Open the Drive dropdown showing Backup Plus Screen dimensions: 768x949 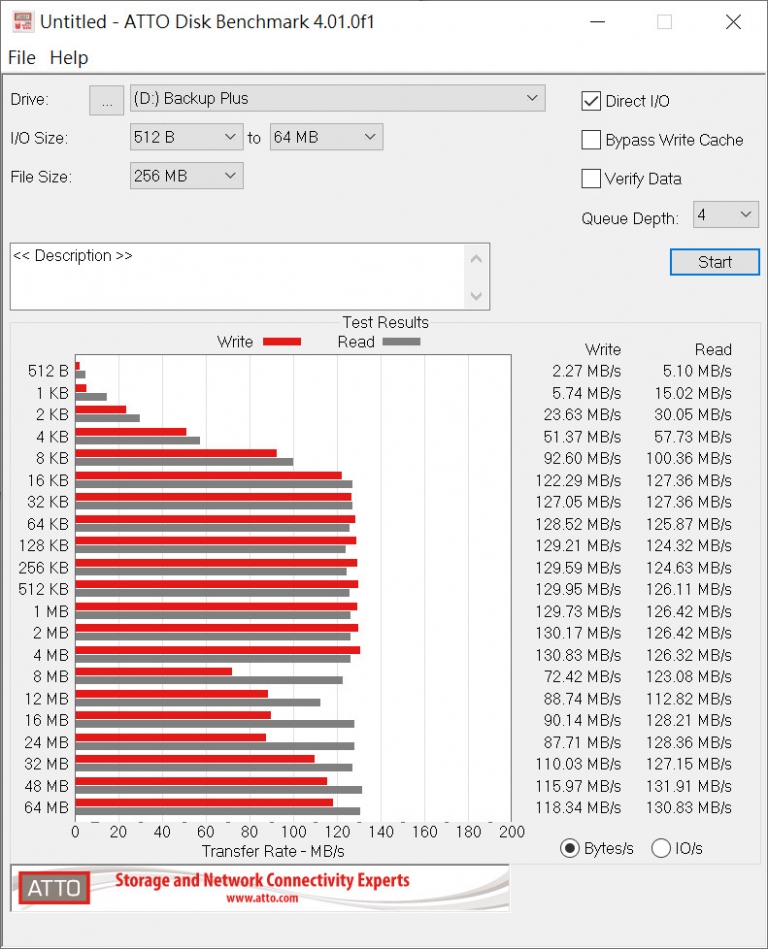tap(338, 98)
